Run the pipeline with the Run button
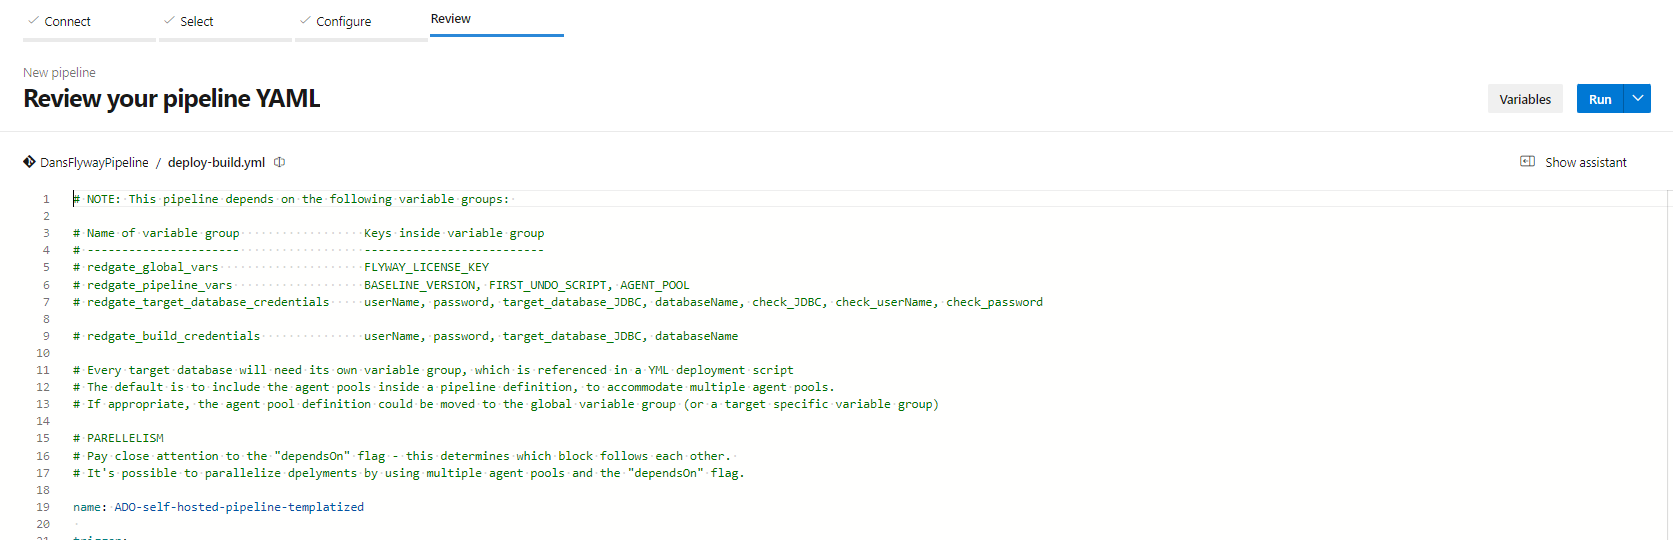1673x540 pixels. (1600, 99)
